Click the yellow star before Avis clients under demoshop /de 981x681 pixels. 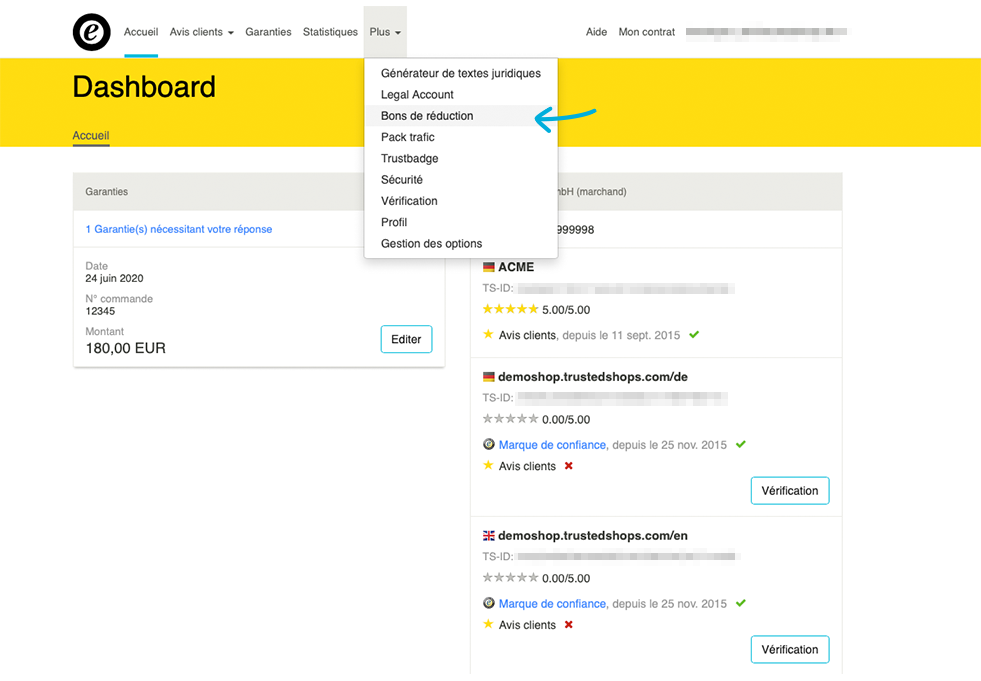[x=489, y=465]
